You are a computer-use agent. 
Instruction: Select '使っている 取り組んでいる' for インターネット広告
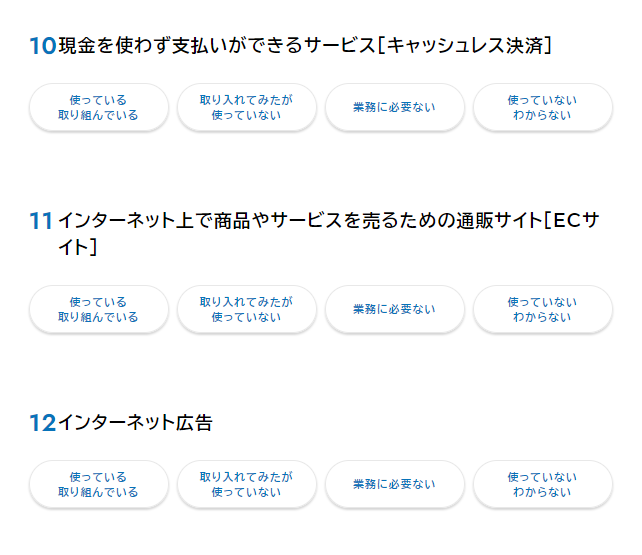[98, 485]
